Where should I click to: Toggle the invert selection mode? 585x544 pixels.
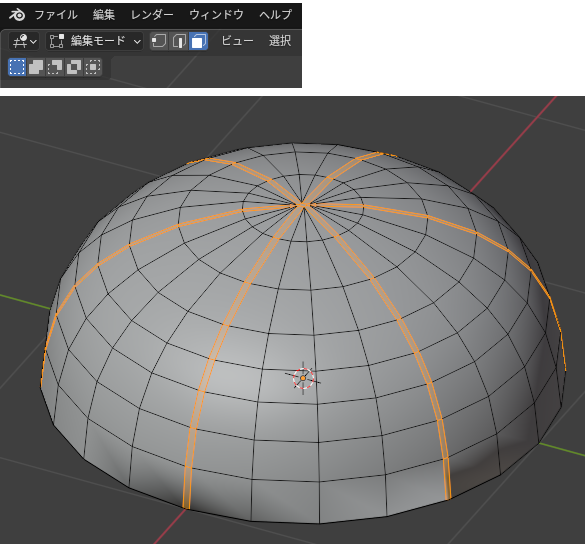(x=74, y=67)
